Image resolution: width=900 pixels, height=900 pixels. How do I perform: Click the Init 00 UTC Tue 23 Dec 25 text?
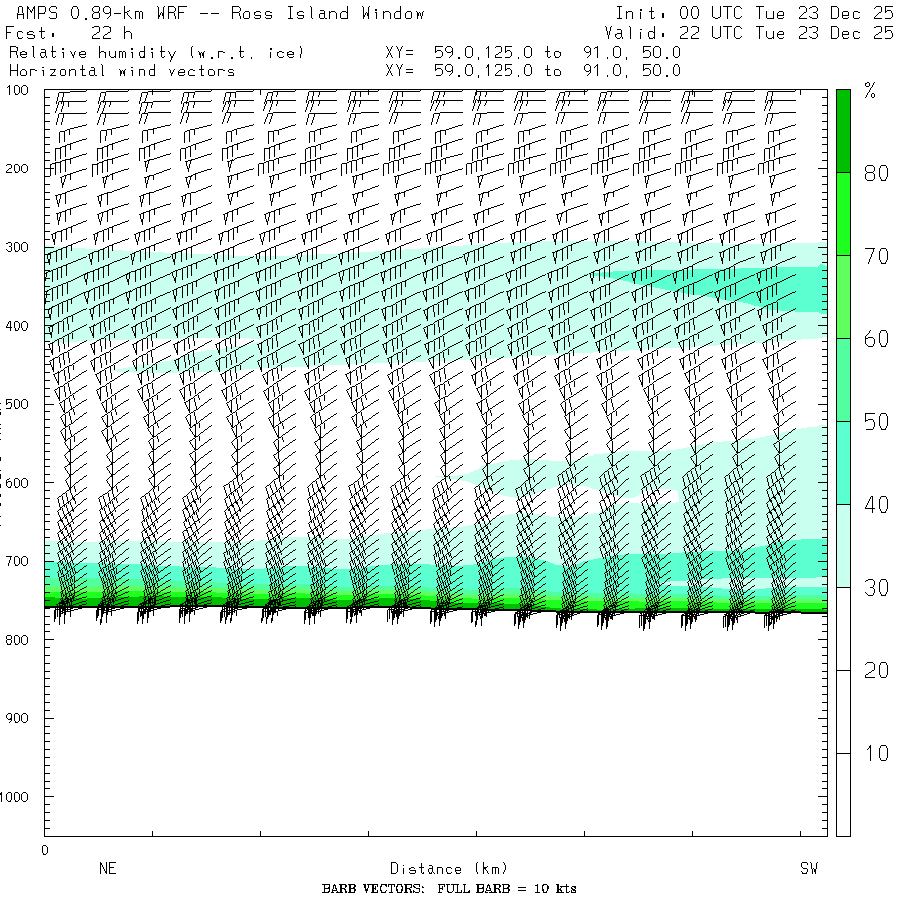coord(754,14)
